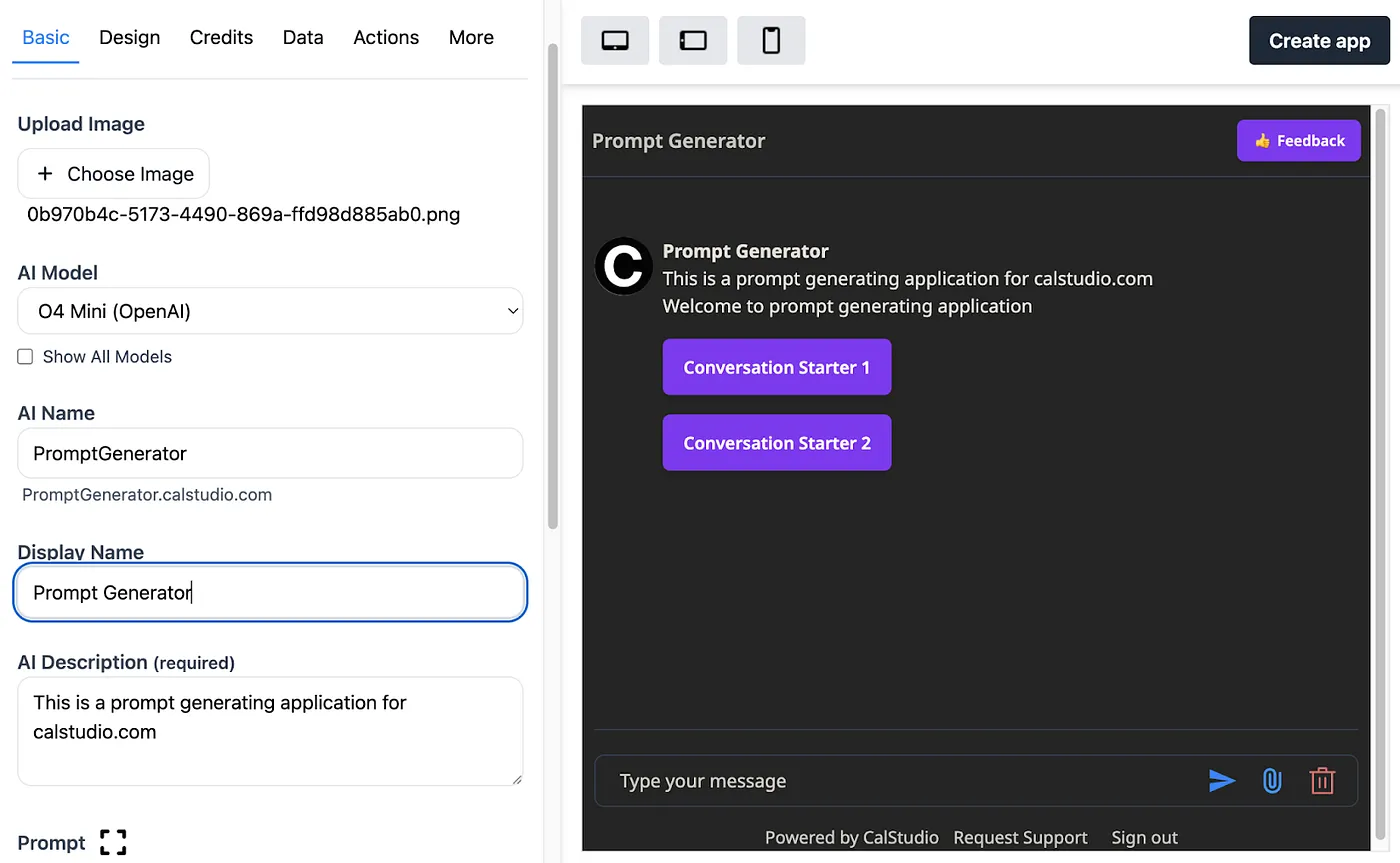Enable the Show All Models checkbox
1400x863 pixels.
24,356
